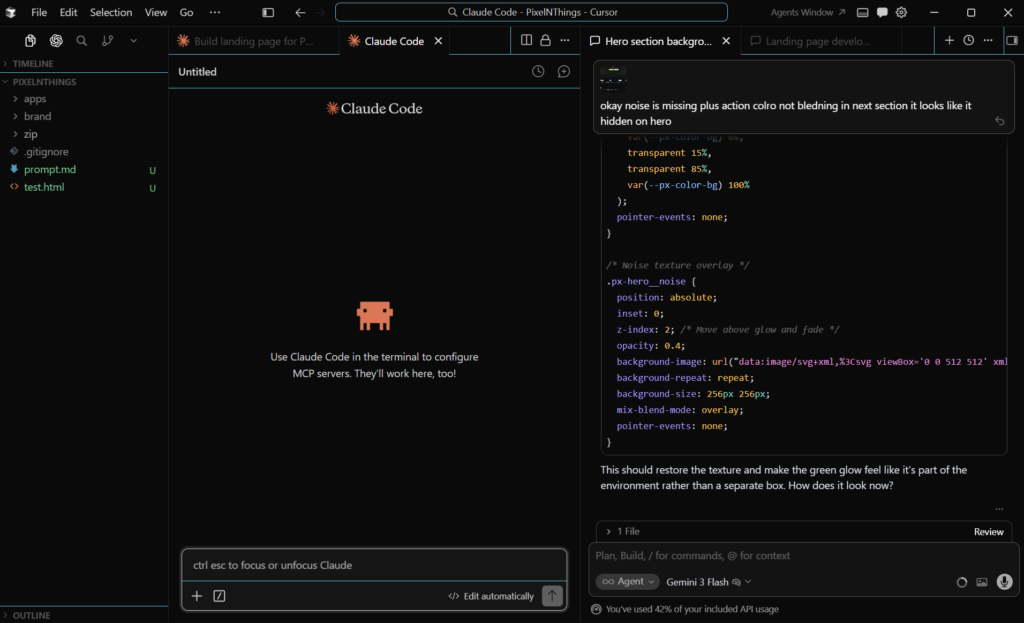Viewport: 1024px width, 623px height.
Task: Open the Source Control branch icon
Action: tap(108, 40)
